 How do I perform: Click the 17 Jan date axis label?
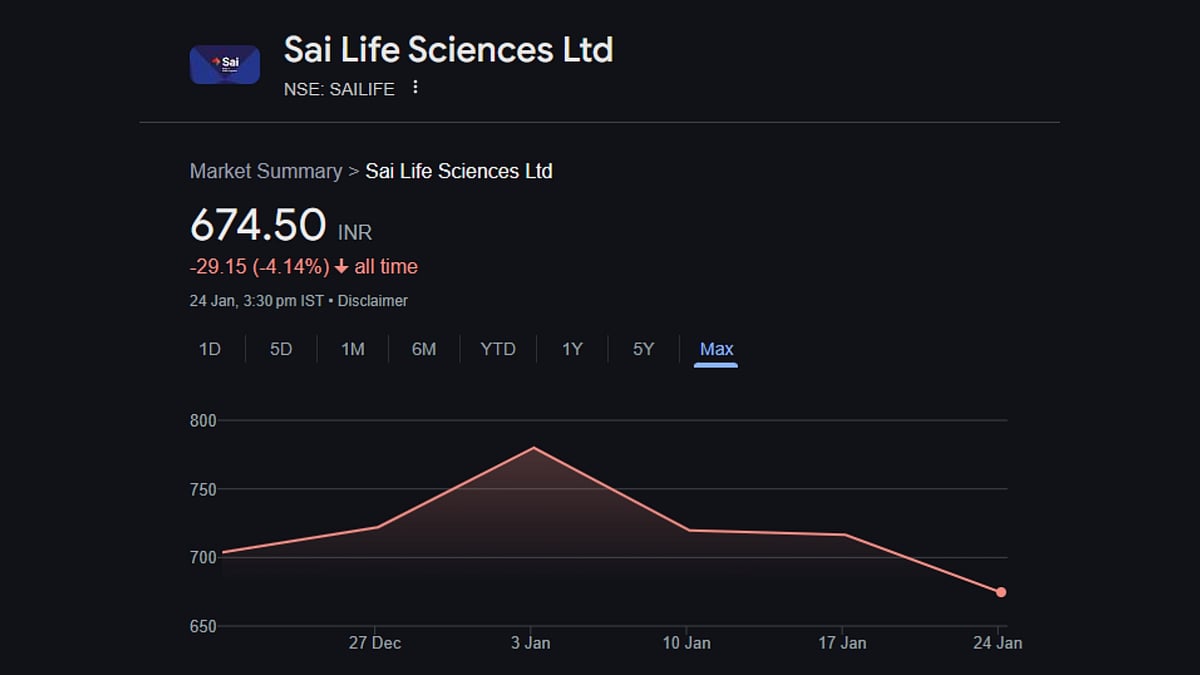(842, 642)
